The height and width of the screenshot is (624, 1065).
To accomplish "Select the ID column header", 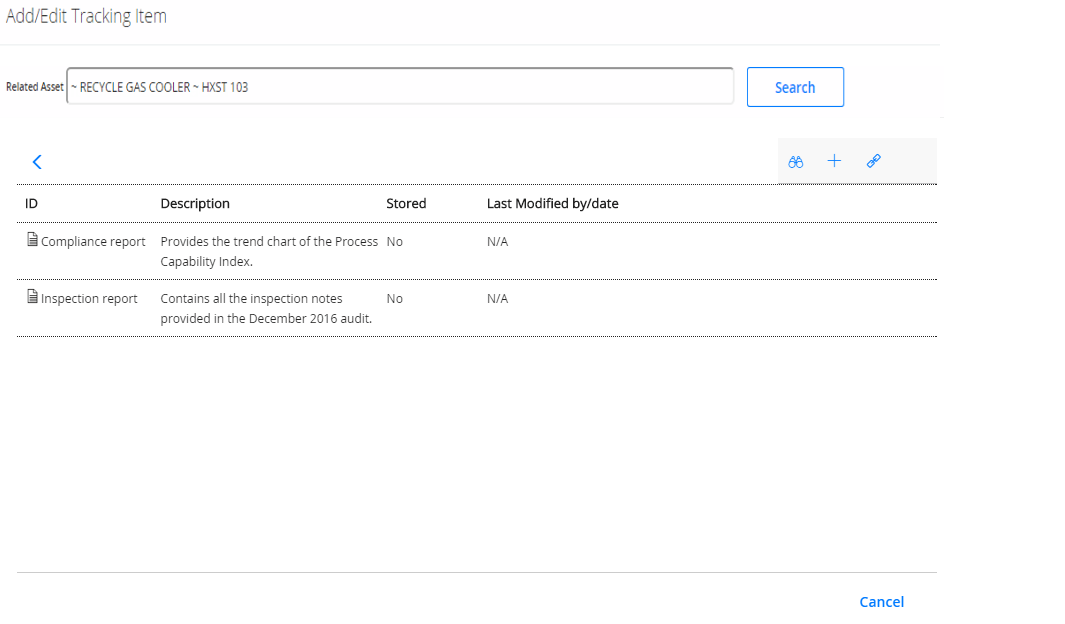I will (x=31, y=203).
